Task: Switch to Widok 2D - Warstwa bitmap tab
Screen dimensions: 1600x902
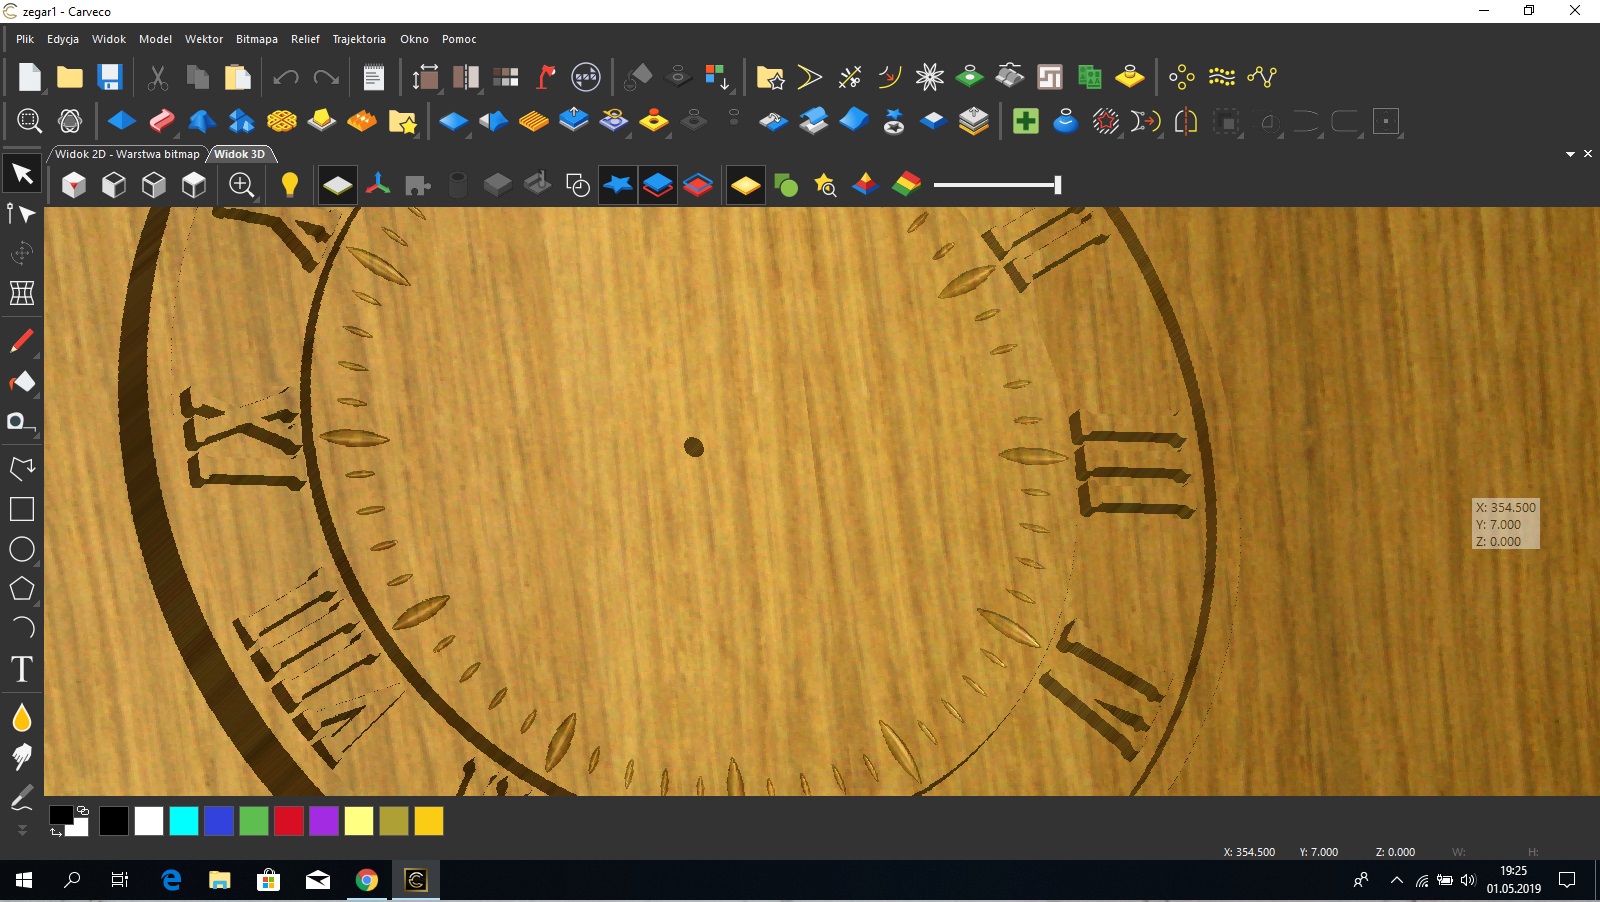Action: 127,154
